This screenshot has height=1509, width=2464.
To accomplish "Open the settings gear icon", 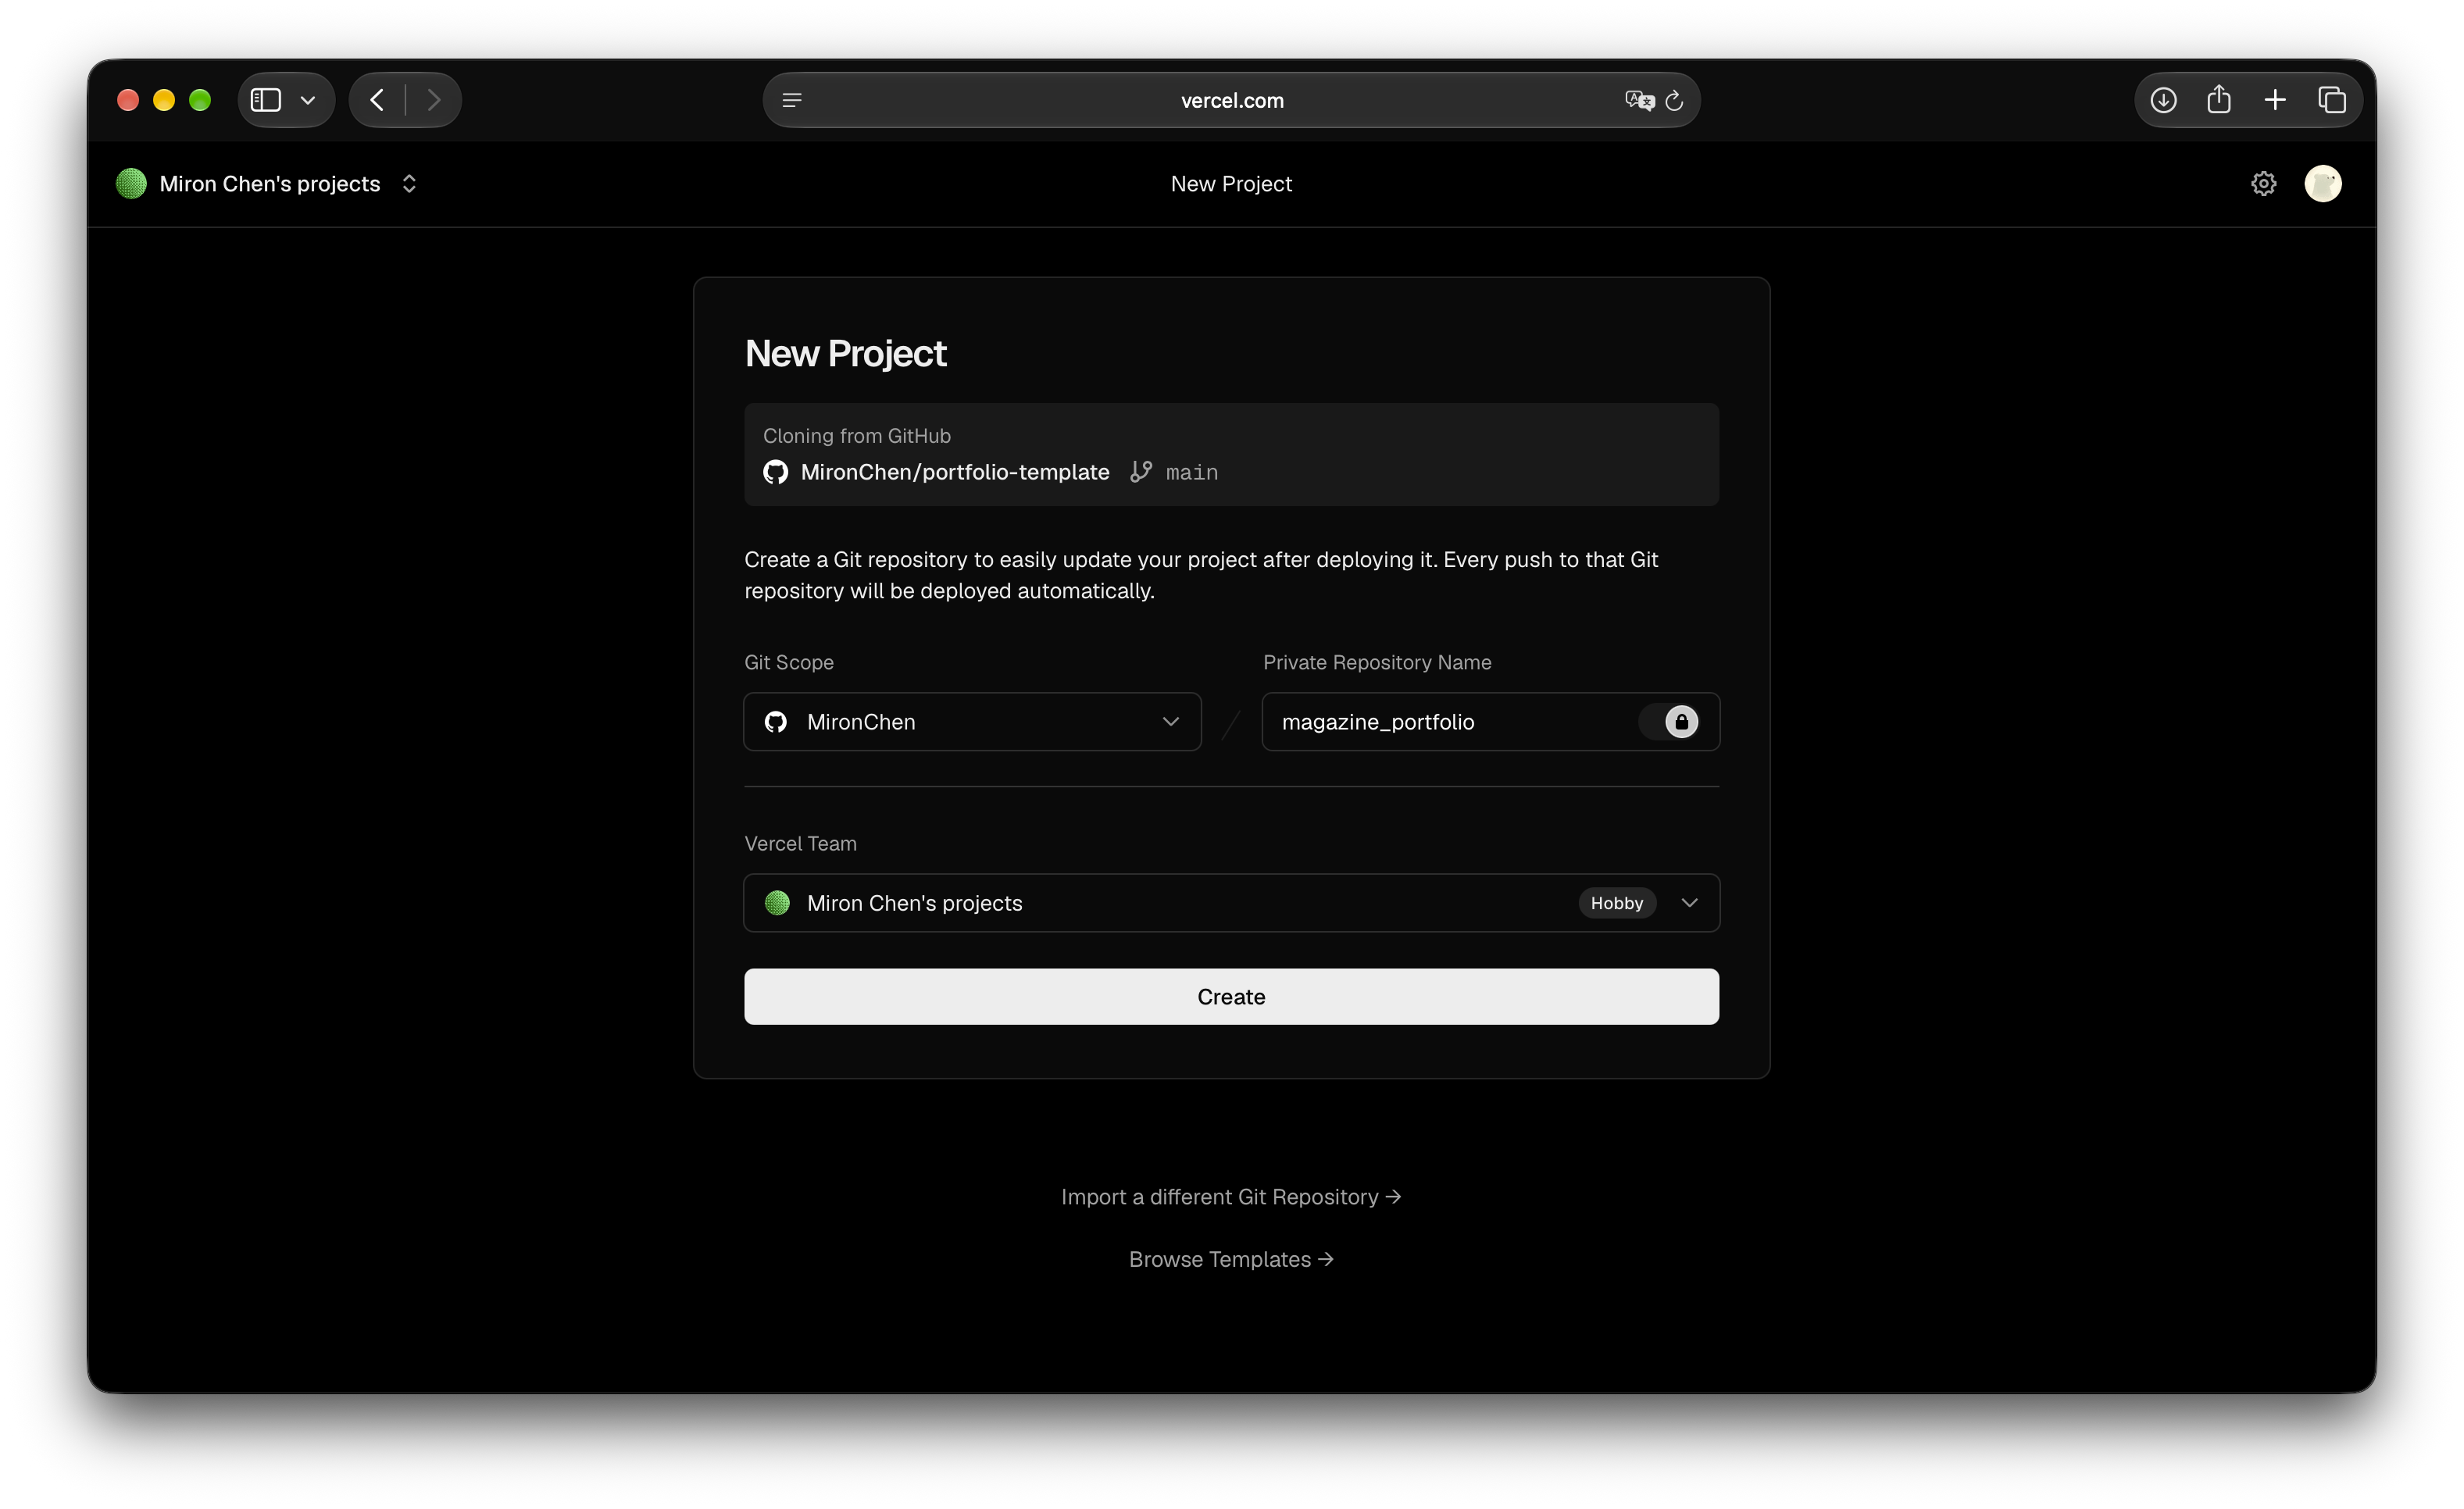I will coord(2264,184).
